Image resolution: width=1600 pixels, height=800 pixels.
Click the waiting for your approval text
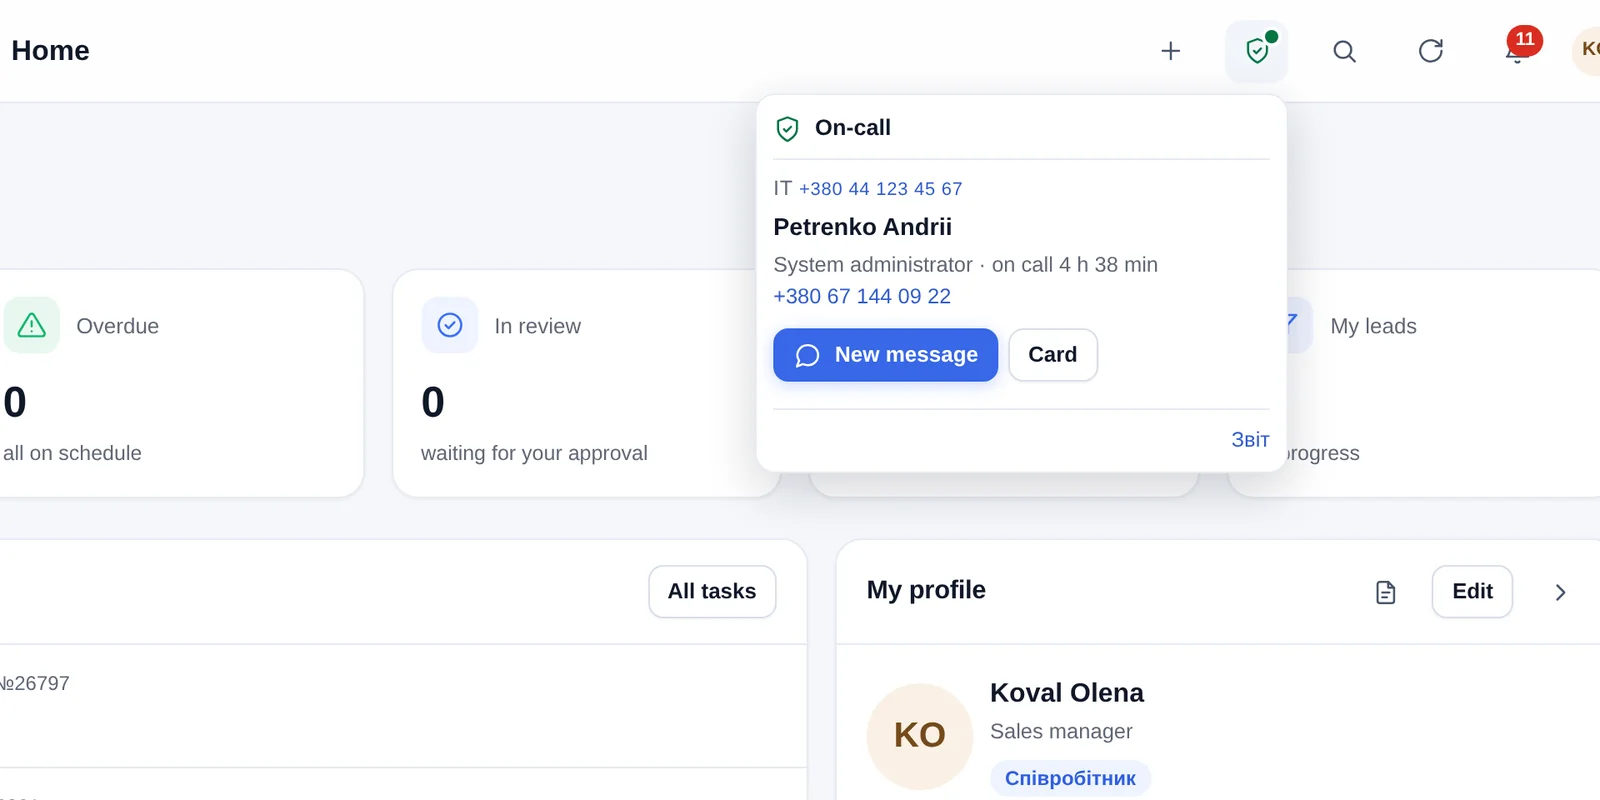(x=534, y=453)
